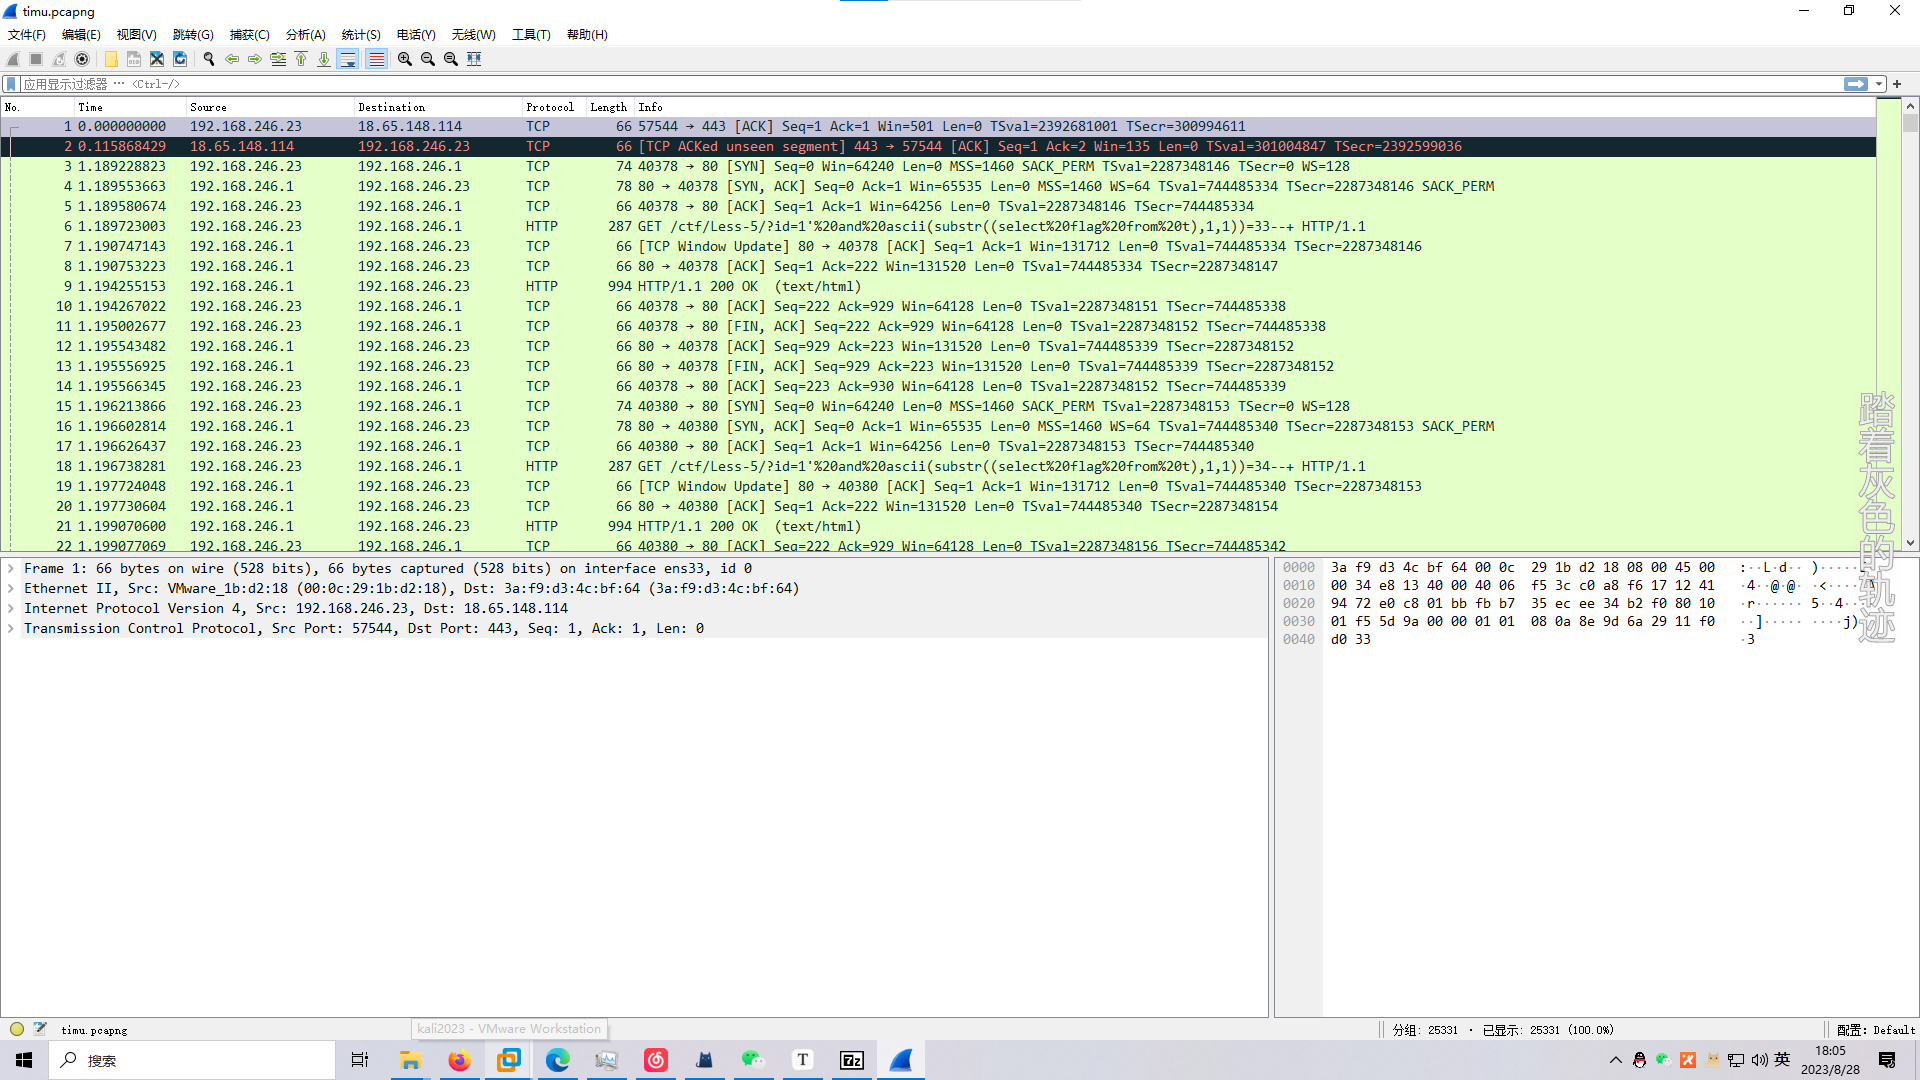Click expert information status circle icon
Screen dimensions: 1920x1080
(x=17, y=1029)
